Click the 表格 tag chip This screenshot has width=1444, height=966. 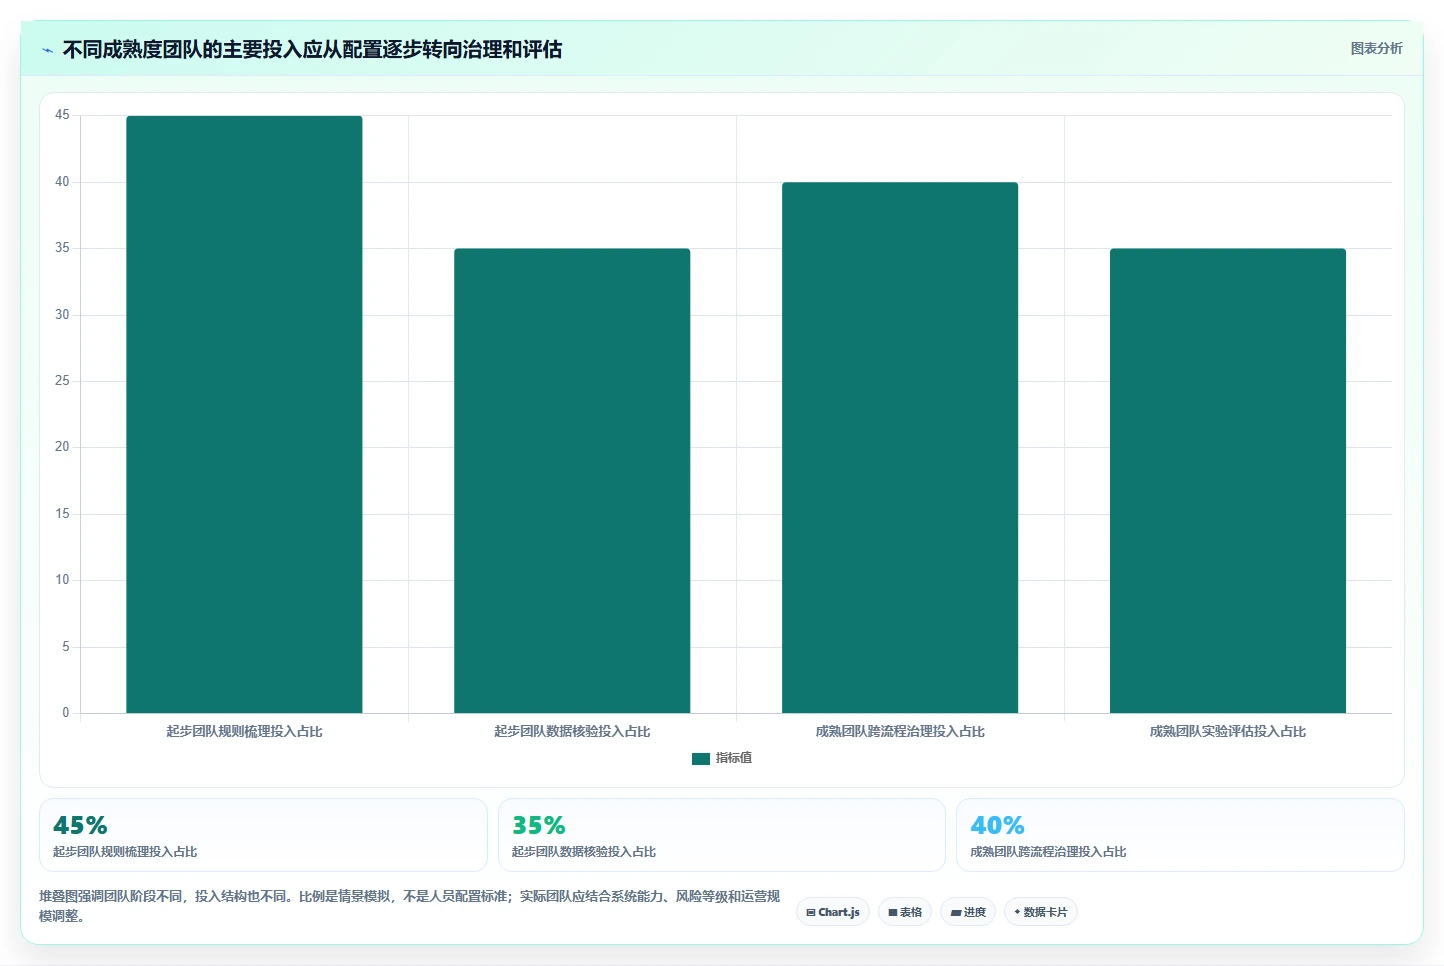(x=905, y=912)
